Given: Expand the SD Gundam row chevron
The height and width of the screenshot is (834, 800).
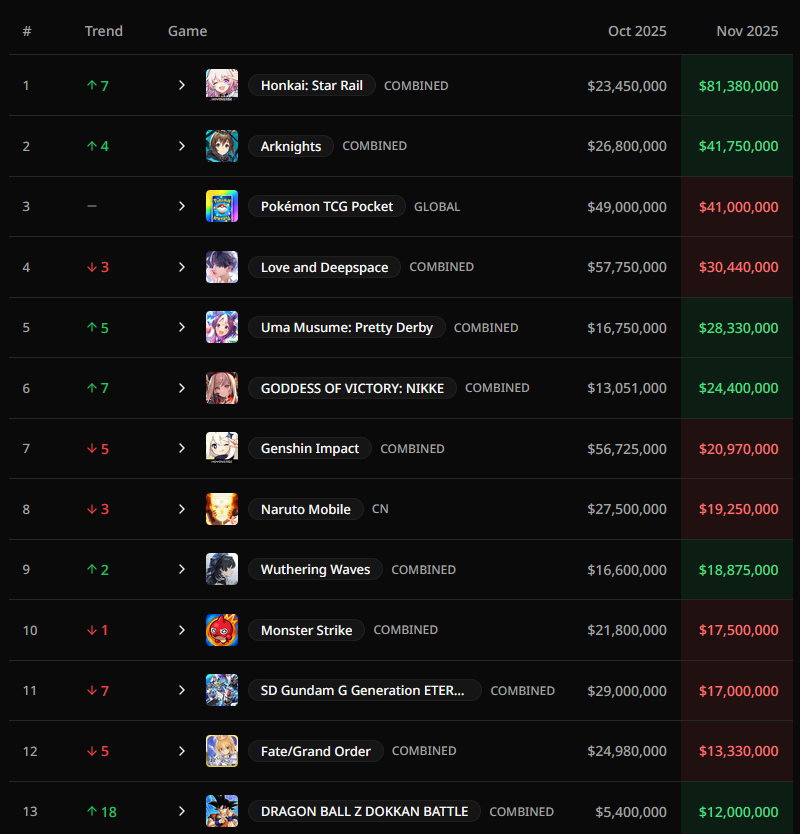Looking at the screenshot, I should click(182, 690).
